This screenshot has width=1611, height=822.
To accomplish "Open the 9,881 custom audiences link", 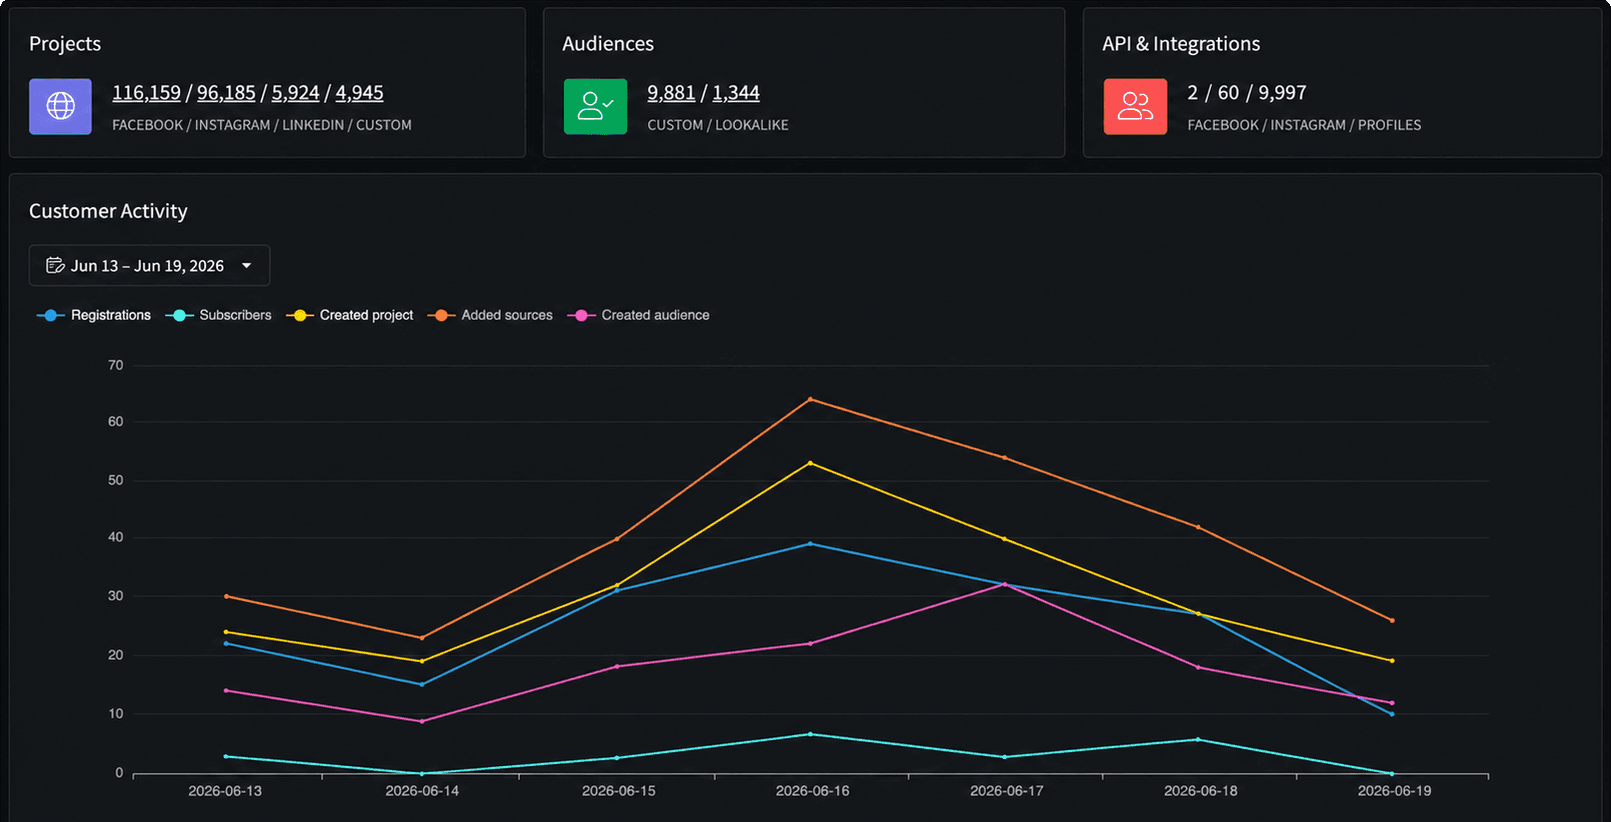I will click(671, 93).
